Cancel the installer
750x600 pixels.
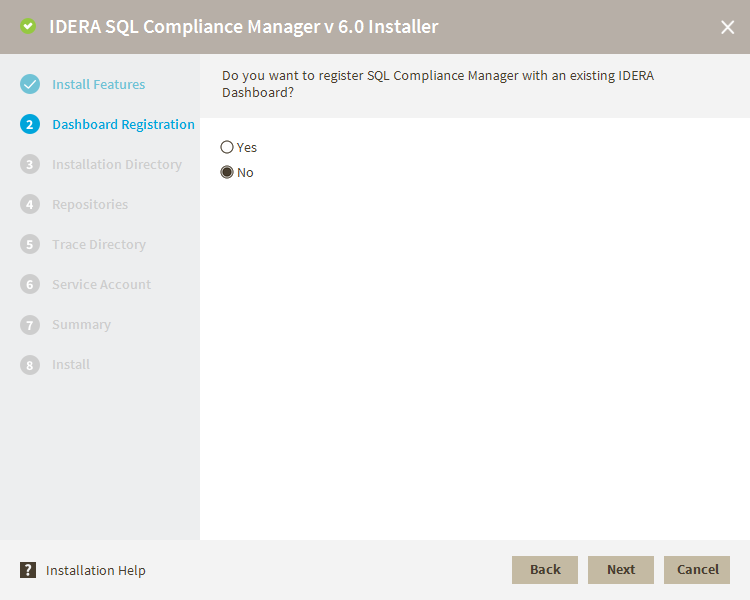pos(697,570)
